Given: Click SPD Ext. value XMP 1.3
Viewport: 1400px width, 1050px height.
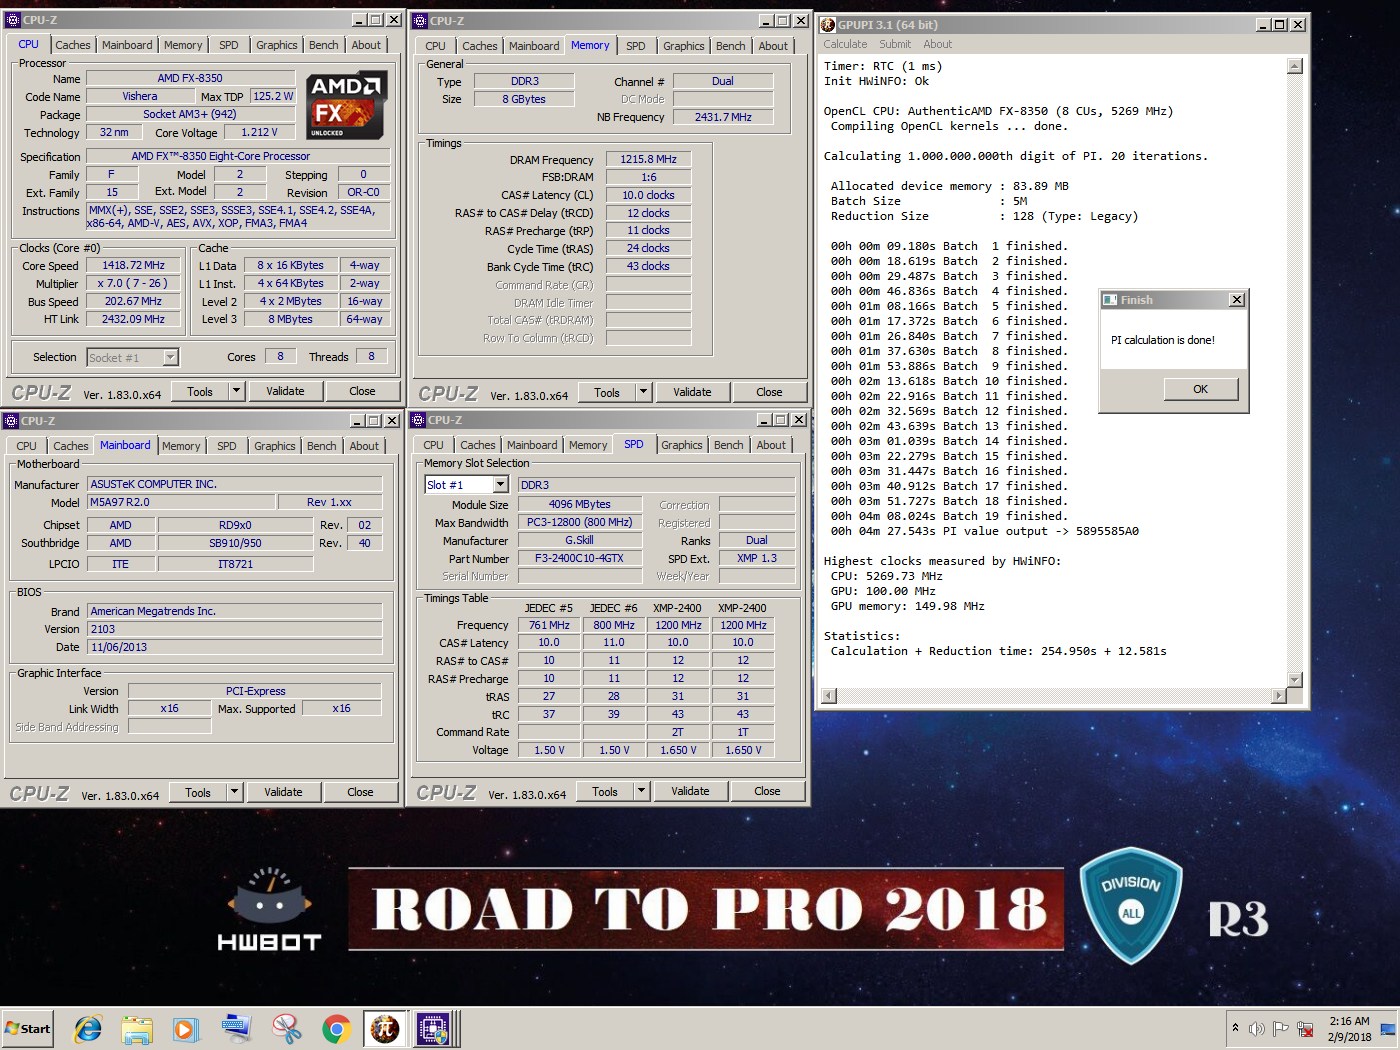Looking at the screenshot, I should [x=757, y=558].
